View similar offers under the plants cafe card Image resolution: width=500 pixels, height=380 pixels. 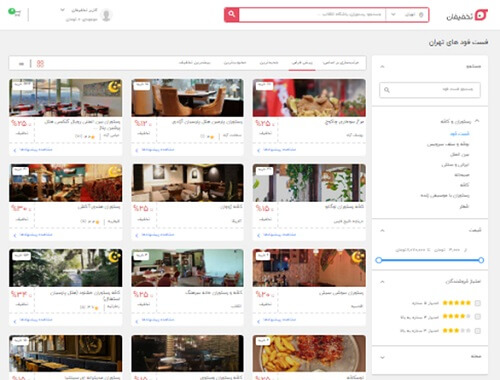pos(277,235)
